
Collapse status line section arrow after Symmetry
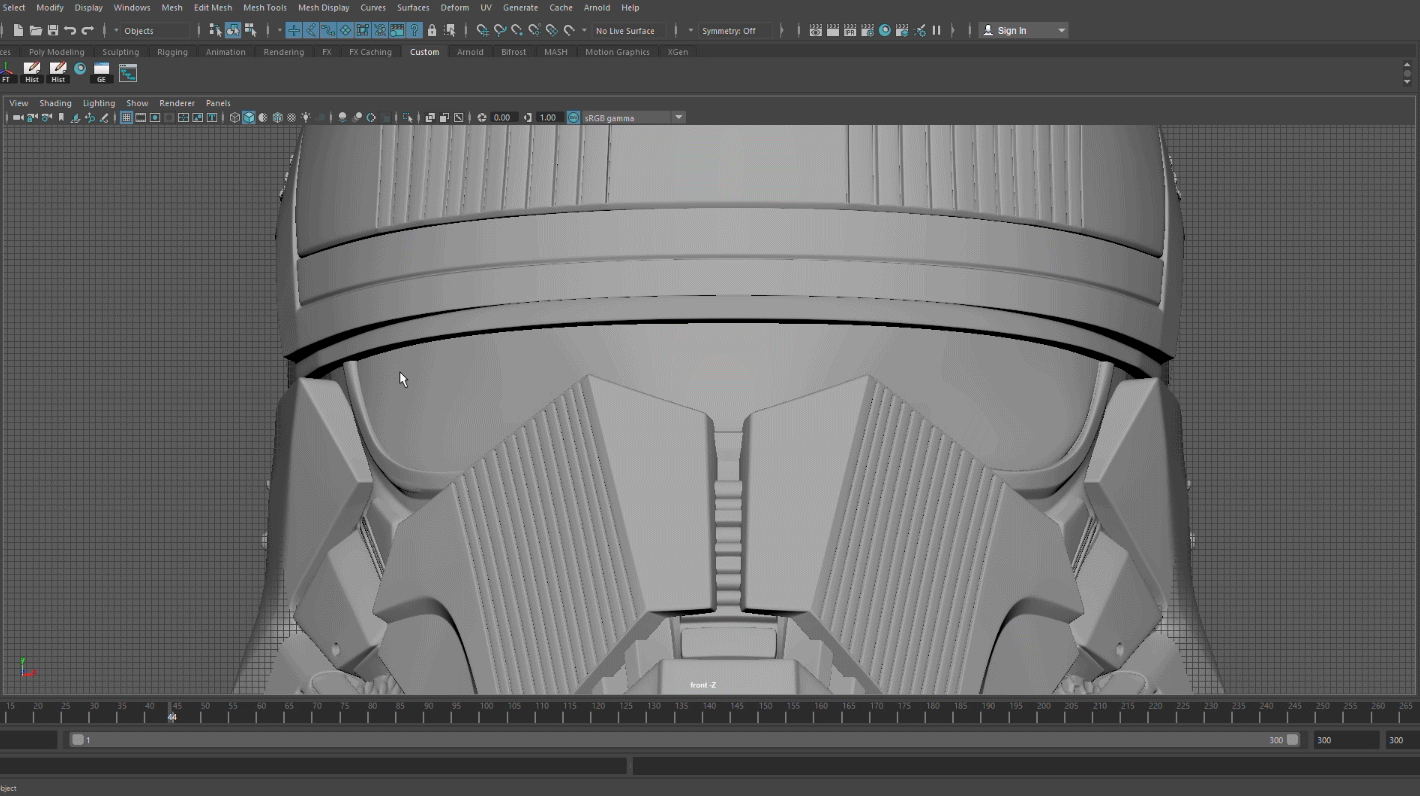(x=781, y=31)
